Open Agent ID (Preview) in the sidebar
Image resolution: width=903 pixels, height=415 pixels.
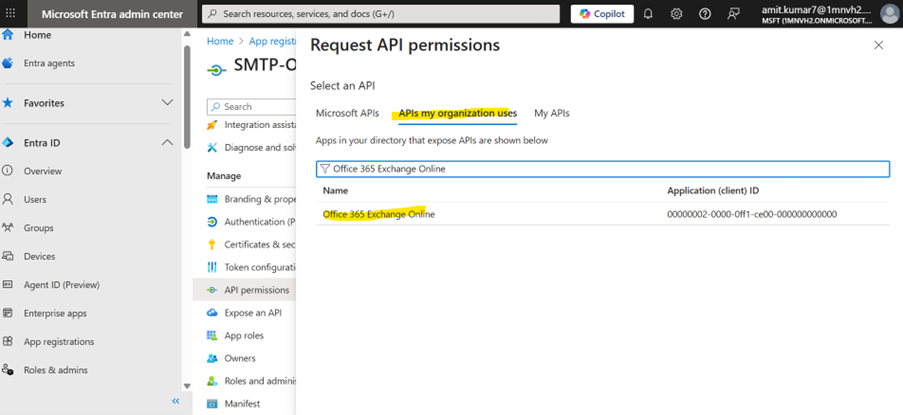click(62, 285)
